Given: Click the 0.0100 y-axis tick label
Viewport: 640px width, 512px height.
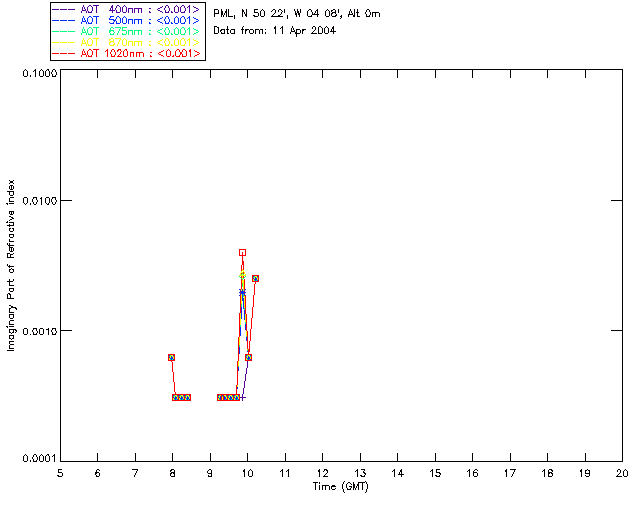Looking at the screenshot, I should pos(40,201).
